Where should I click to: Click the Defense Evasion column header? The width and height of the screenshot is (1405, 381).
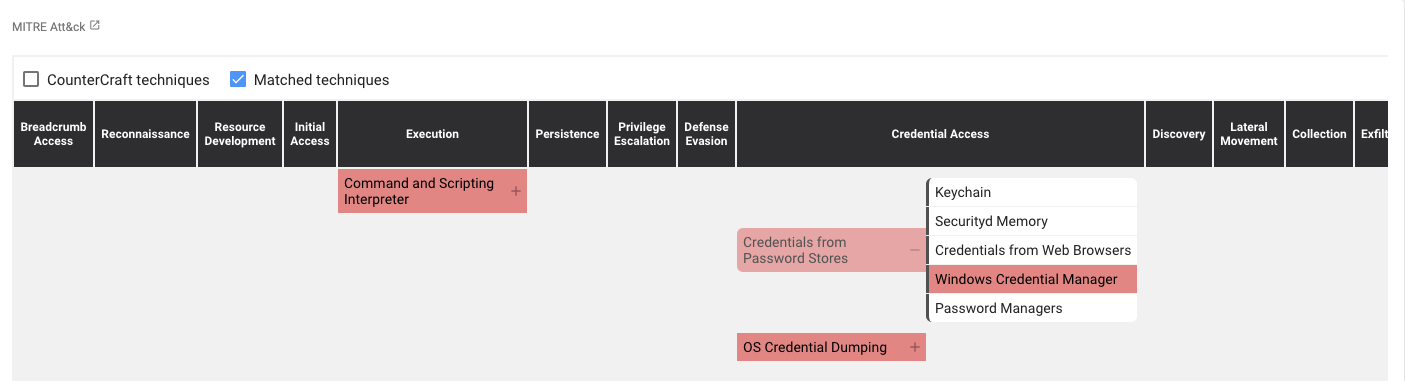(x=706, y=134)
